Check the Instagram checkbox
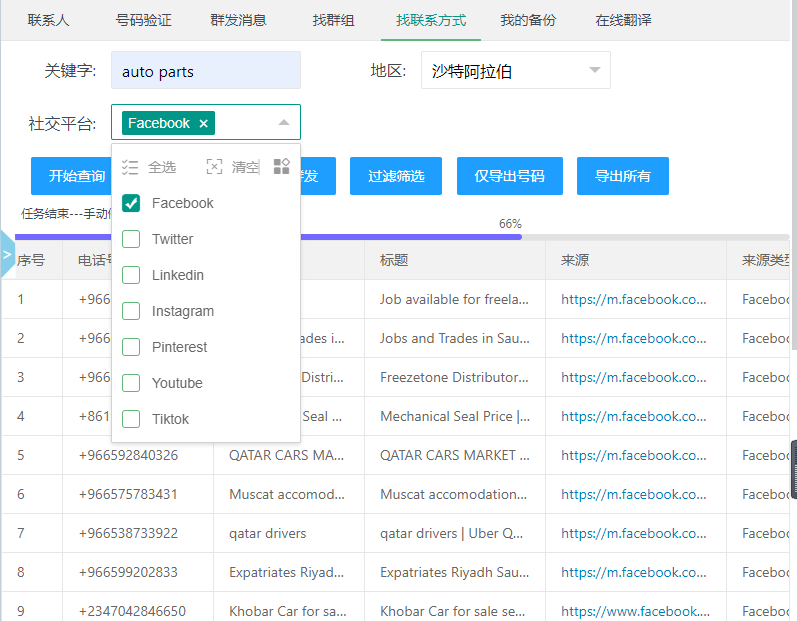 click(131, 311)
